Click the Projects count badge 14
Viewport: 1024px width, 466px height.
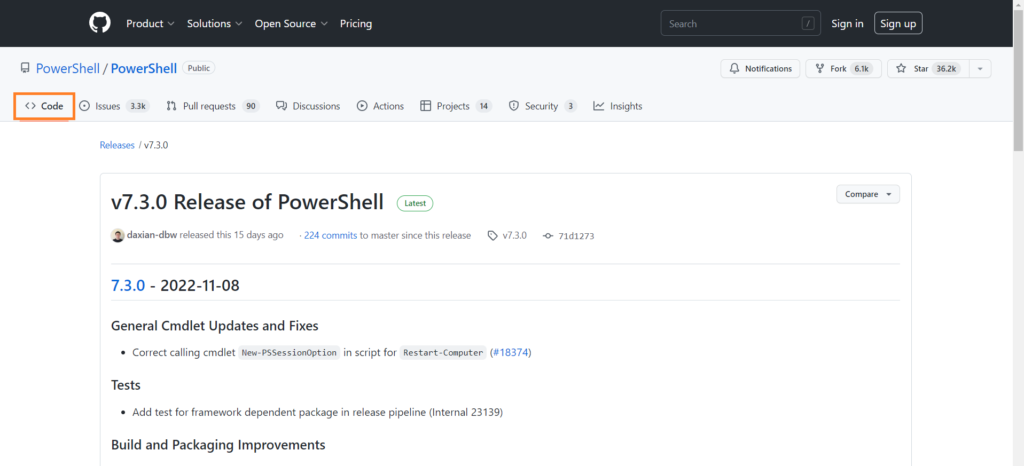483,106
